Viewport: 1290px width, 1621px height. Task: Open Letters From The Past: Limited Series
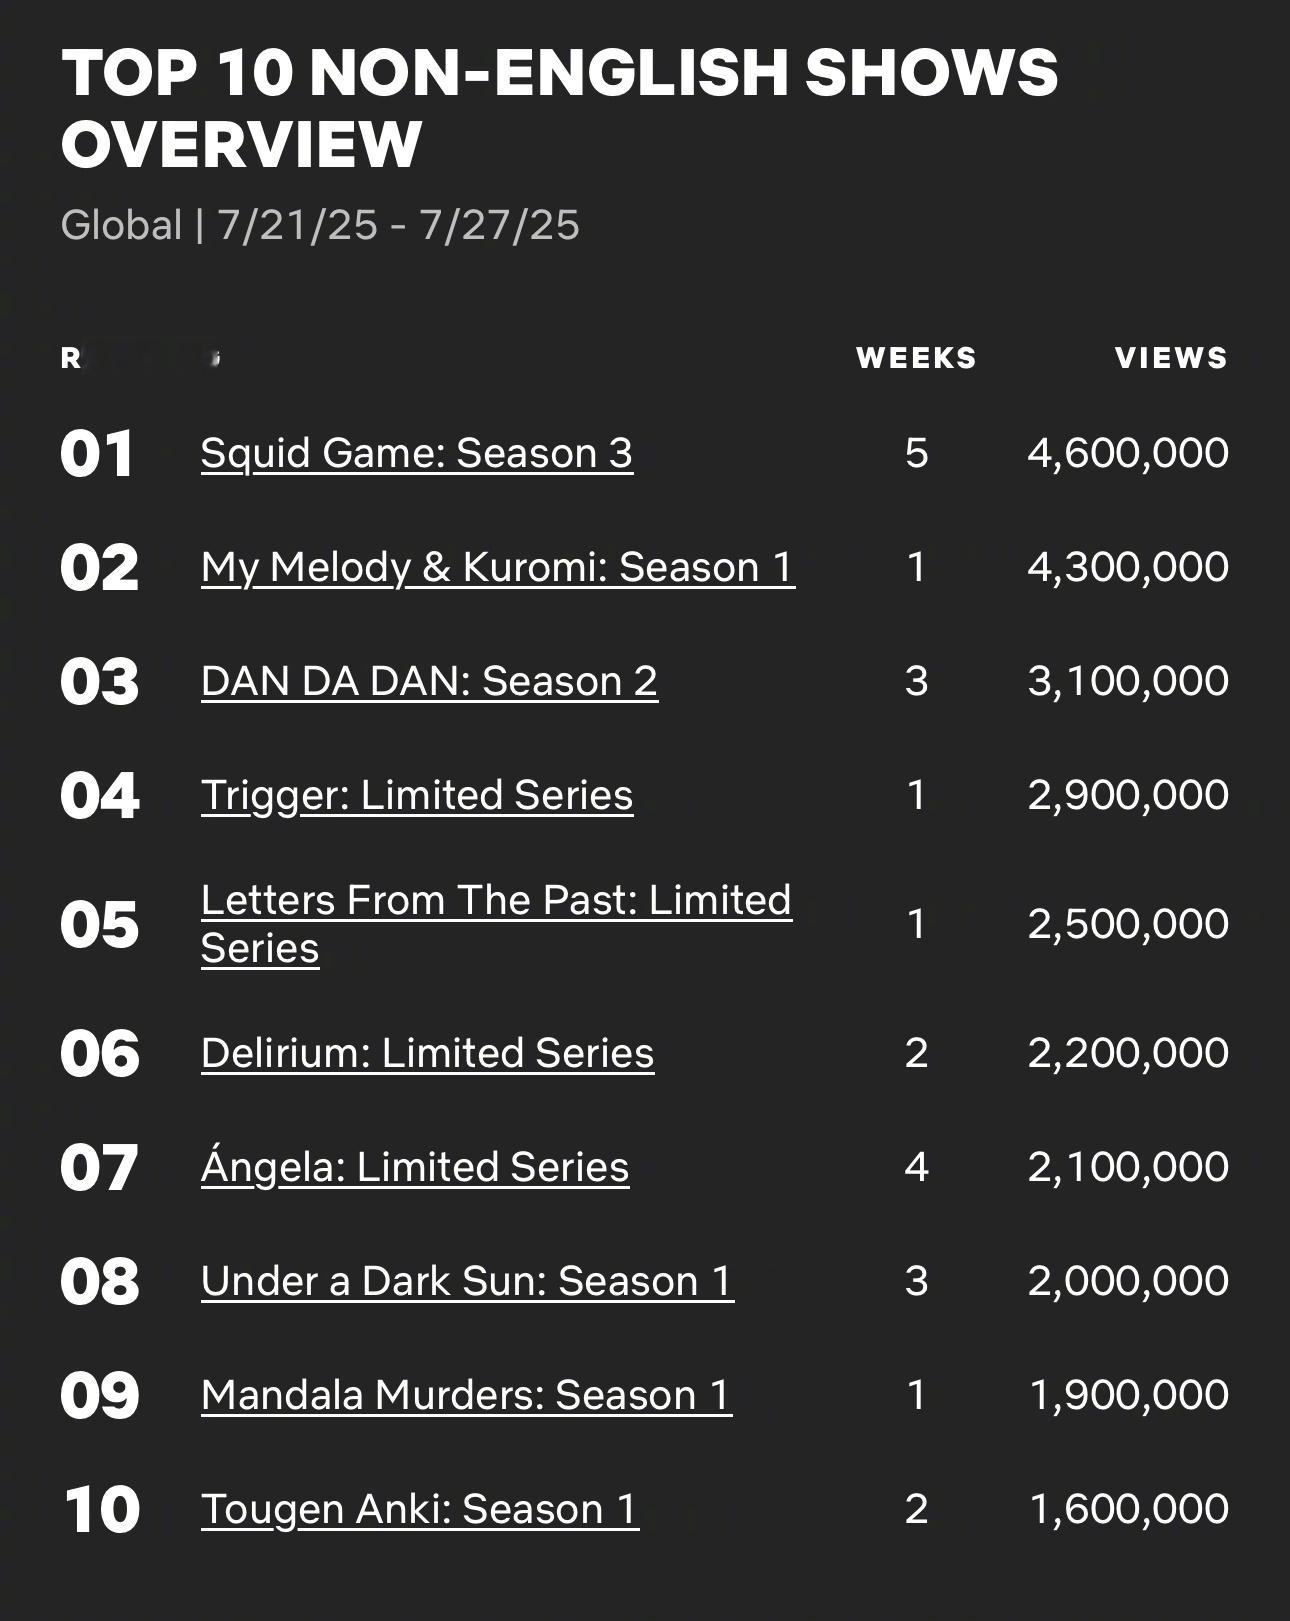point(496,924)
